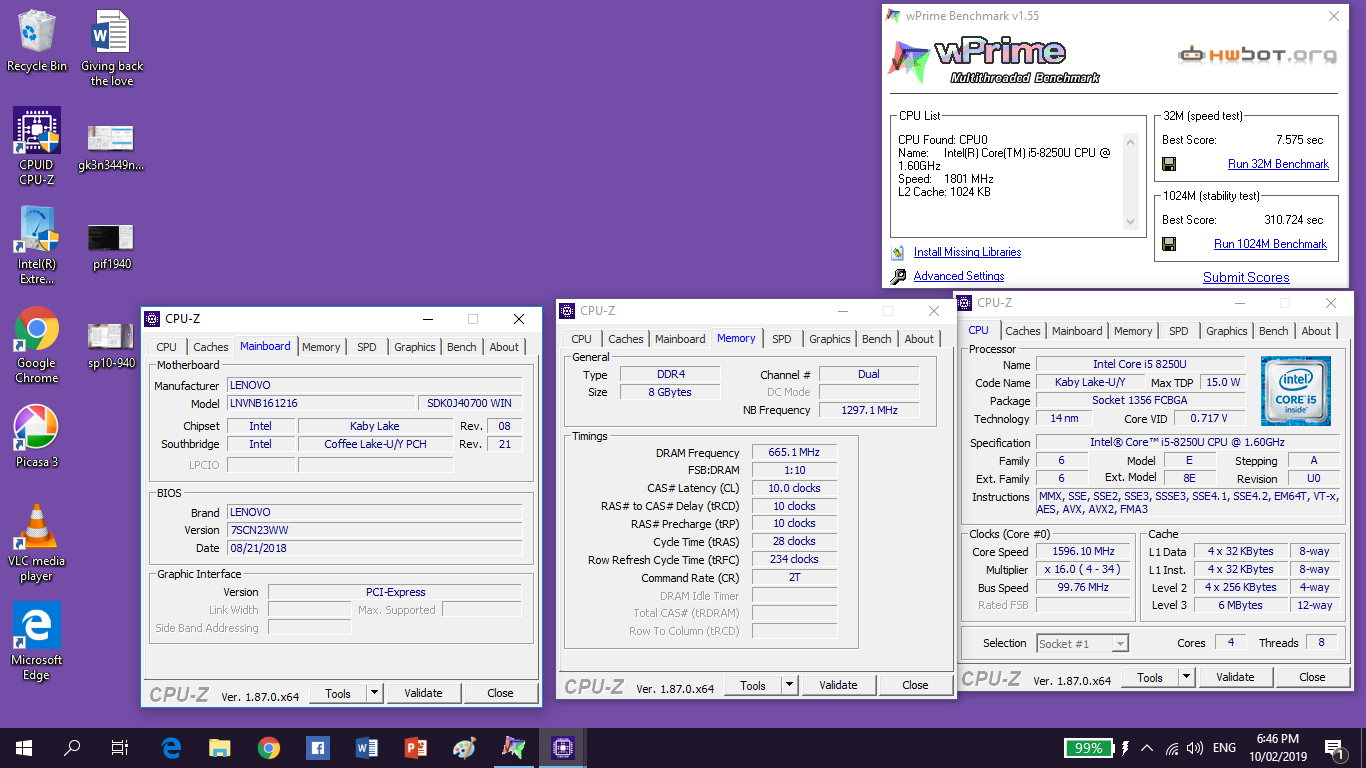Click the hwbot.org logo in wPrime
Image resolution: width=1366 pixels, height=768 pixels.
(x=1256, y=56)
